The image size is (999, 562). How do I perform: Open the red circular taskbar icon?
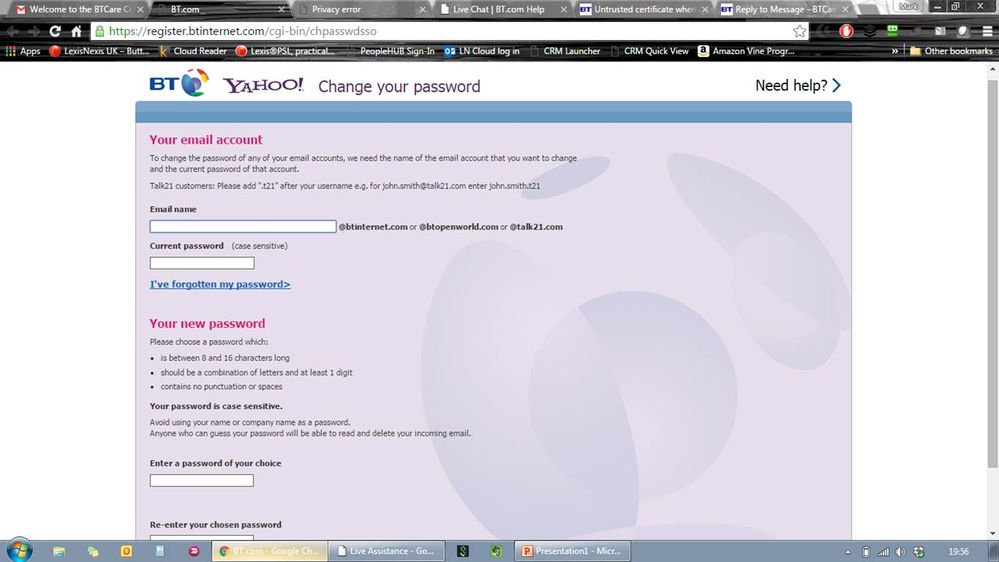194,551
